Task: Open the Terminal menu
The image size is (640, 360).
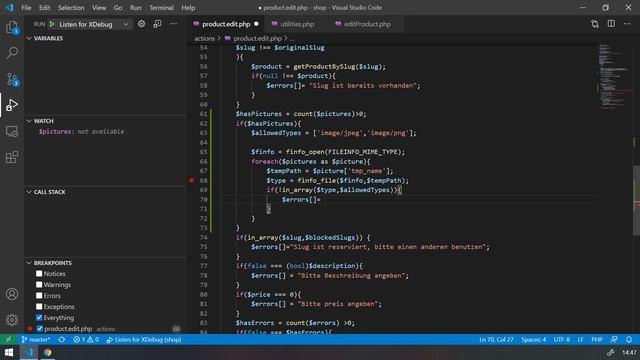Action: (x=161, y=8)
